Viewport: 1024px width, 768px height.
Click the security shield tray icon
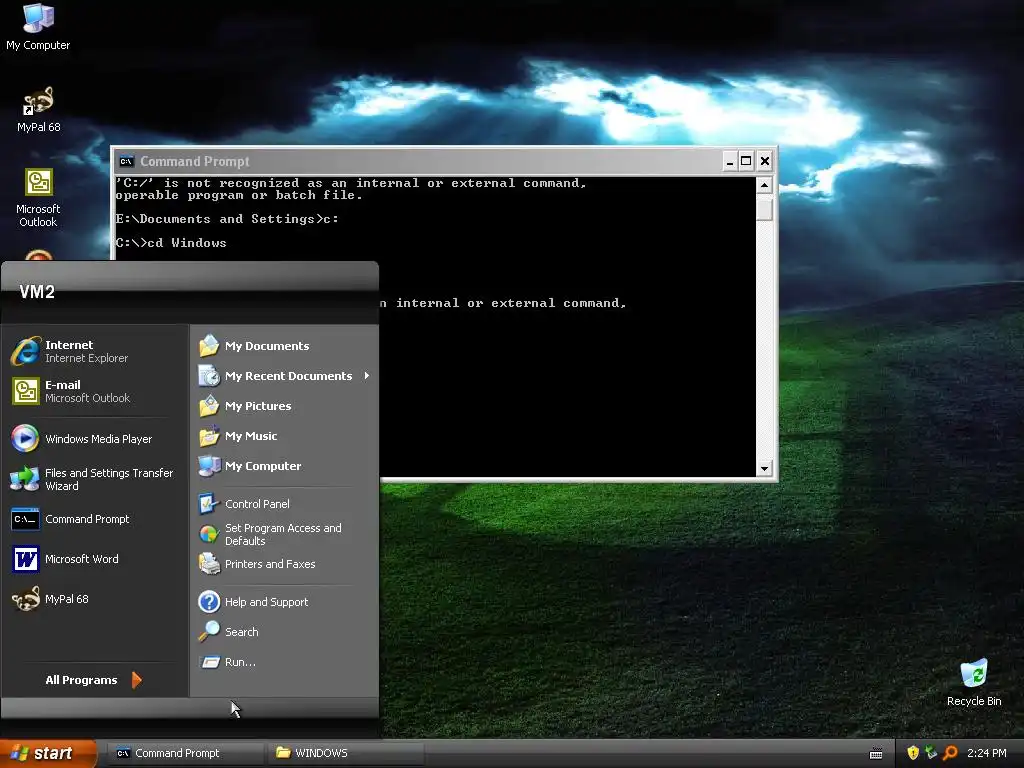click(x=913, y=753)
